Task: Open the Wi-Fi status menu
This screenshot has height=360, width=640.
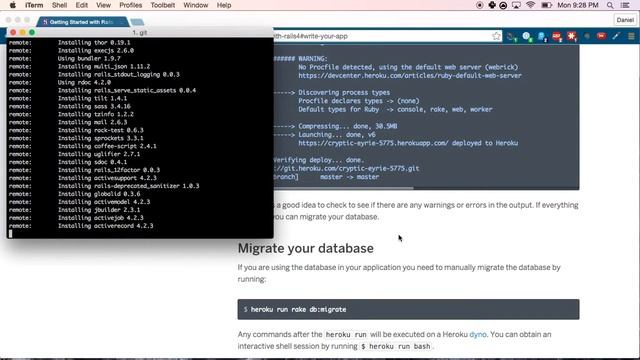Action: point(530,5)
